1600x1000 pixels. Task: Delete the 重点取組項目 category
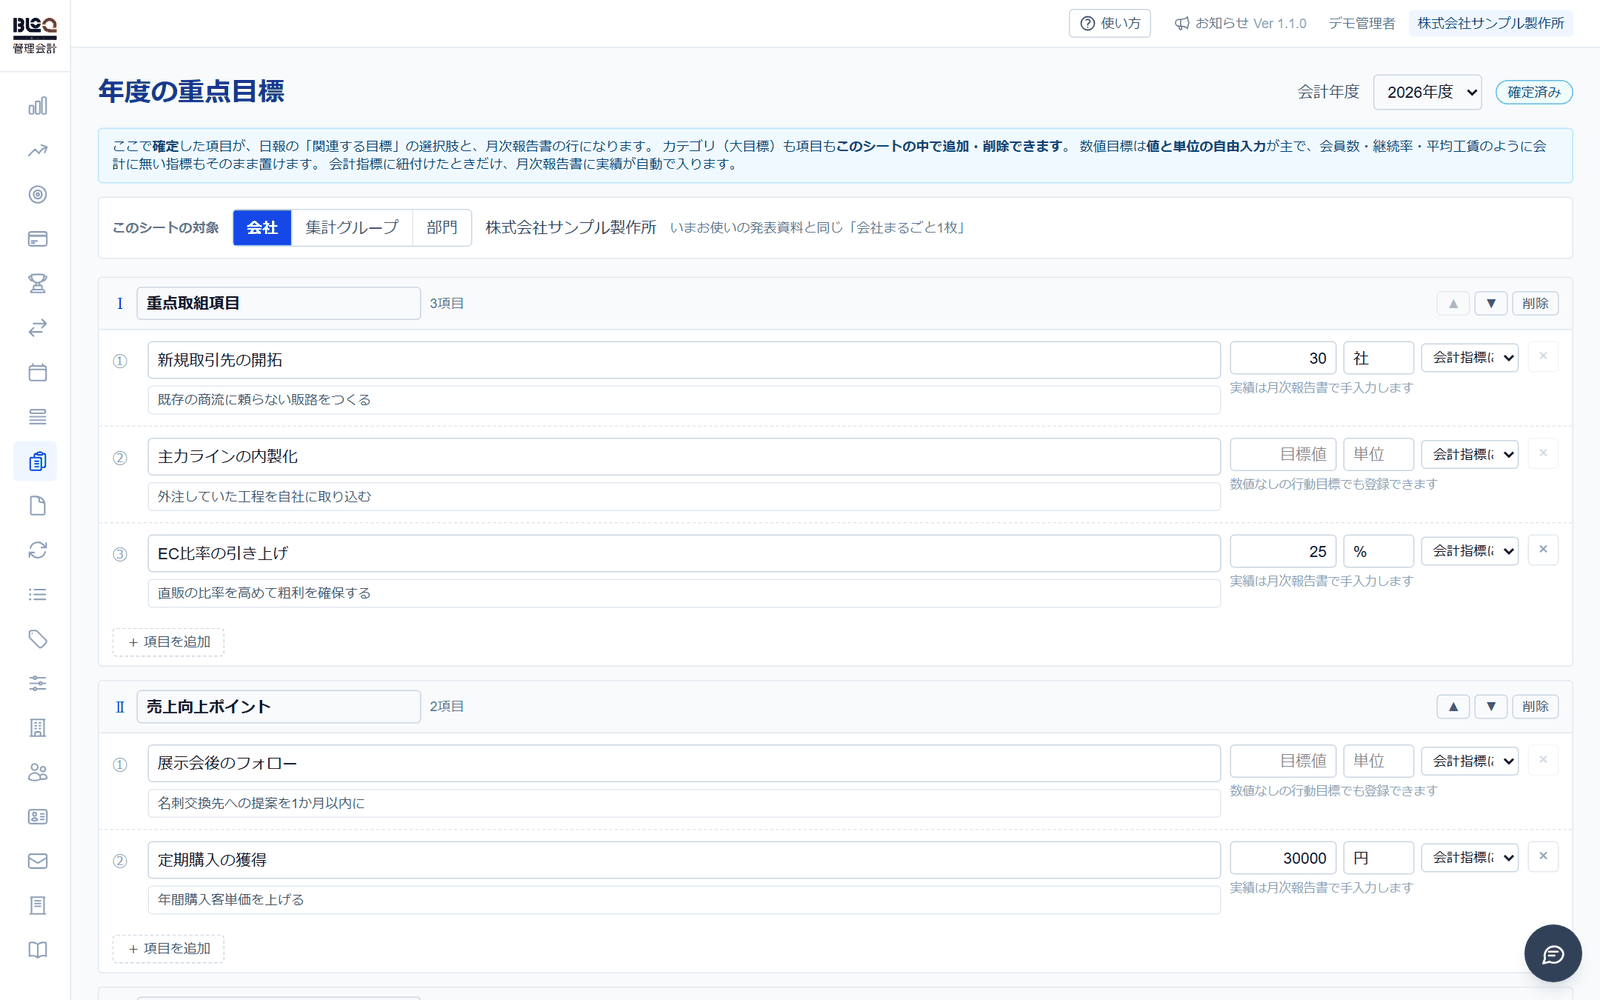click(x=1535, y=303)
